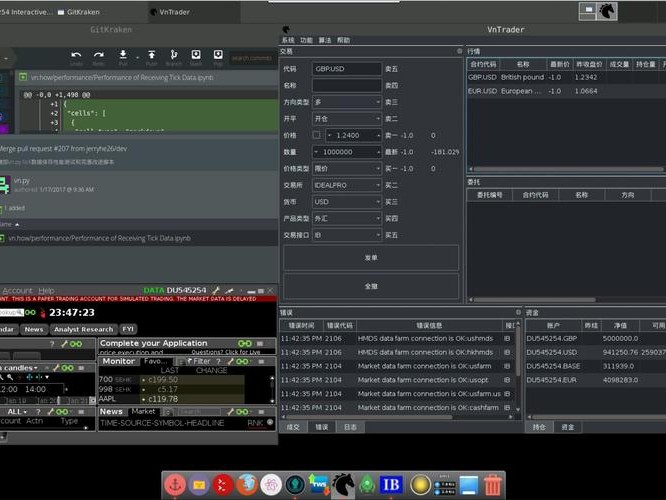Toggle the chain-link icon beside the TWS clock
This screenshot has height=500, width=666.
click(x=30, y=312)
